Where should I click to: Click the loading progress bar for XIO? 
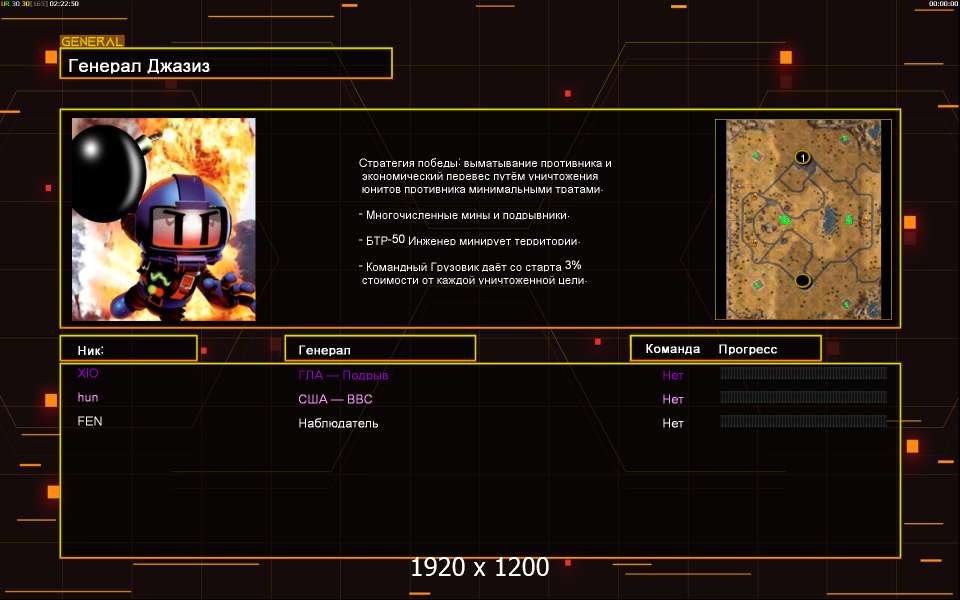[x=803, y=373]
